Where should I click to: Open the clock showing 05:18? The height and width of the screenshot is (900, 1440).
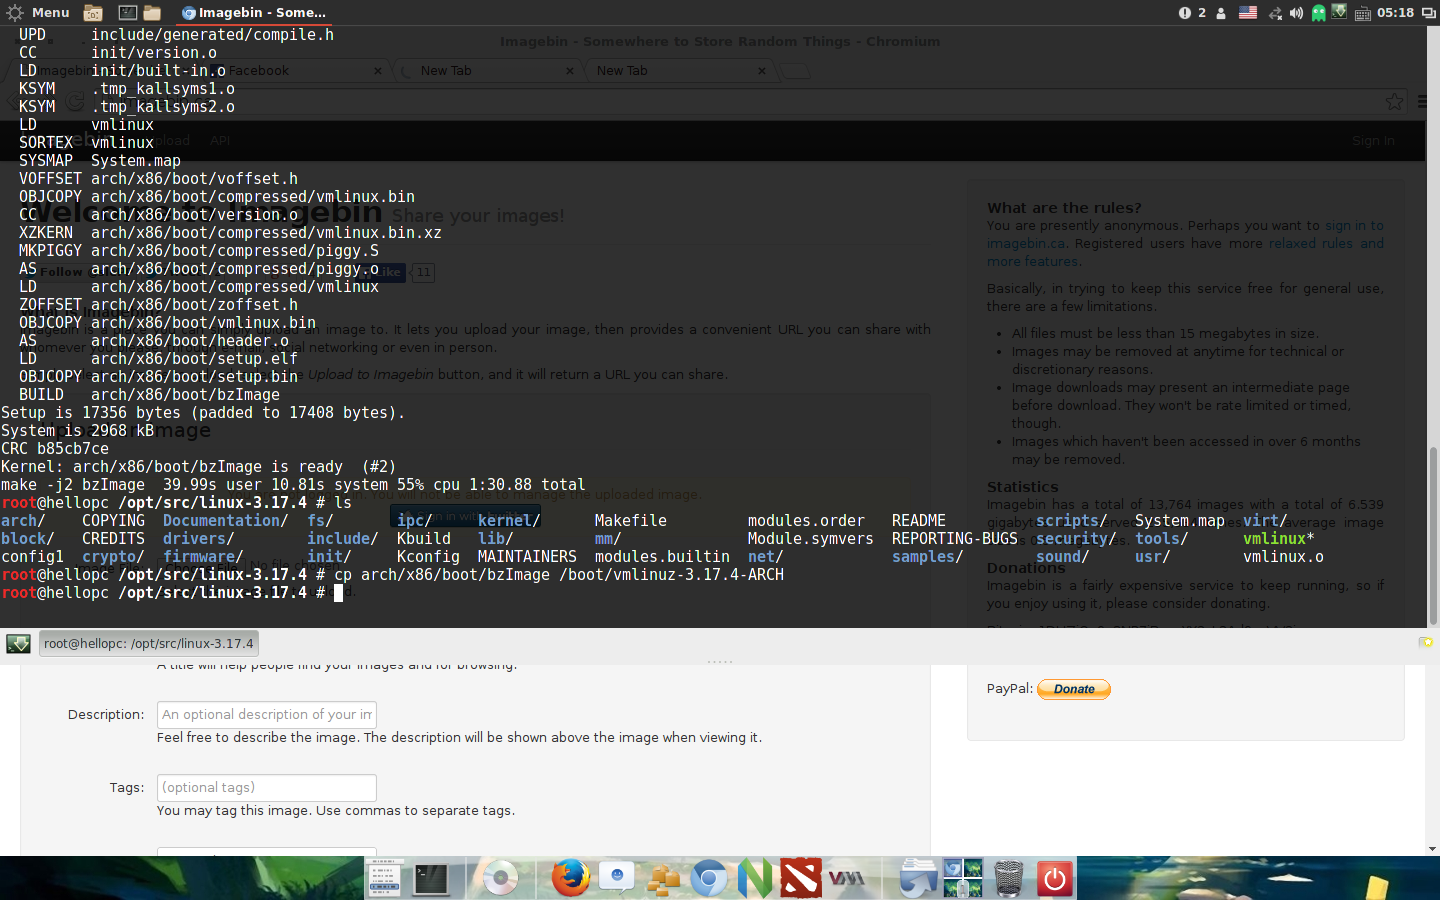click(x=1395, y=13)
